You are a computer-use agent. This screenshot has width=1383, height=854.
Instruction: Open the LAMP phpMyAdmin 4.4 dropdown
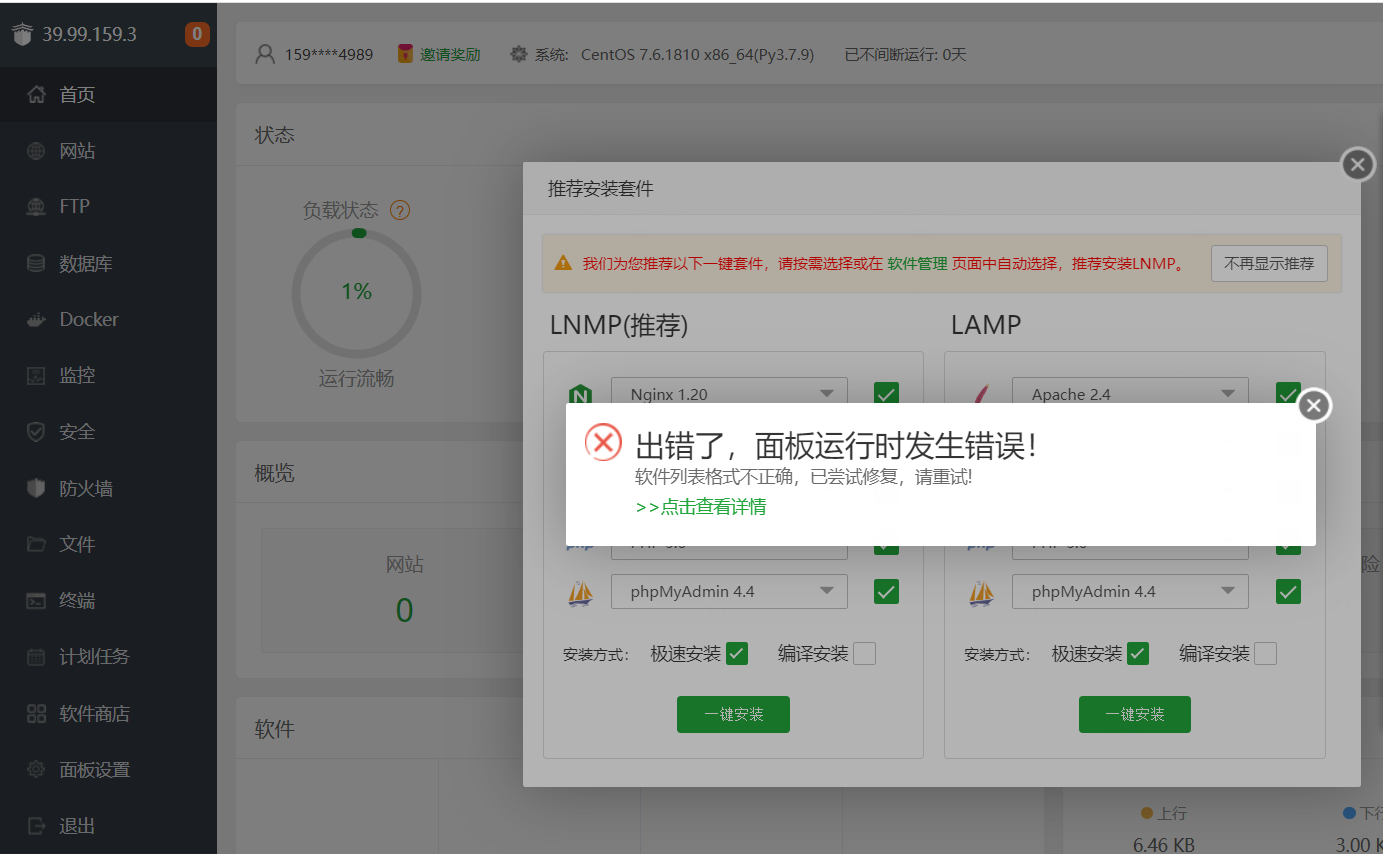pyautogui.click(x=1130, y=592)
